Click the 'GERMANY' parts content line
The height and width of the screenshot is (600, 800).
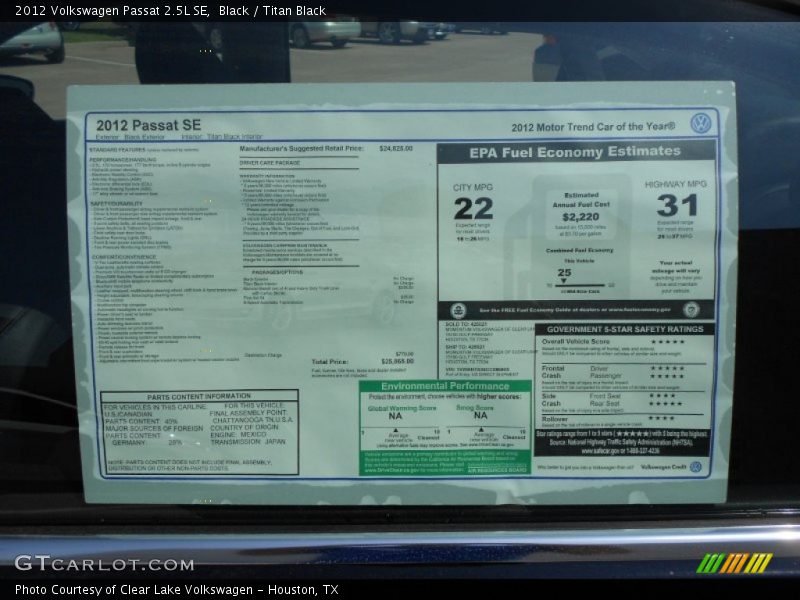[147, 443]
